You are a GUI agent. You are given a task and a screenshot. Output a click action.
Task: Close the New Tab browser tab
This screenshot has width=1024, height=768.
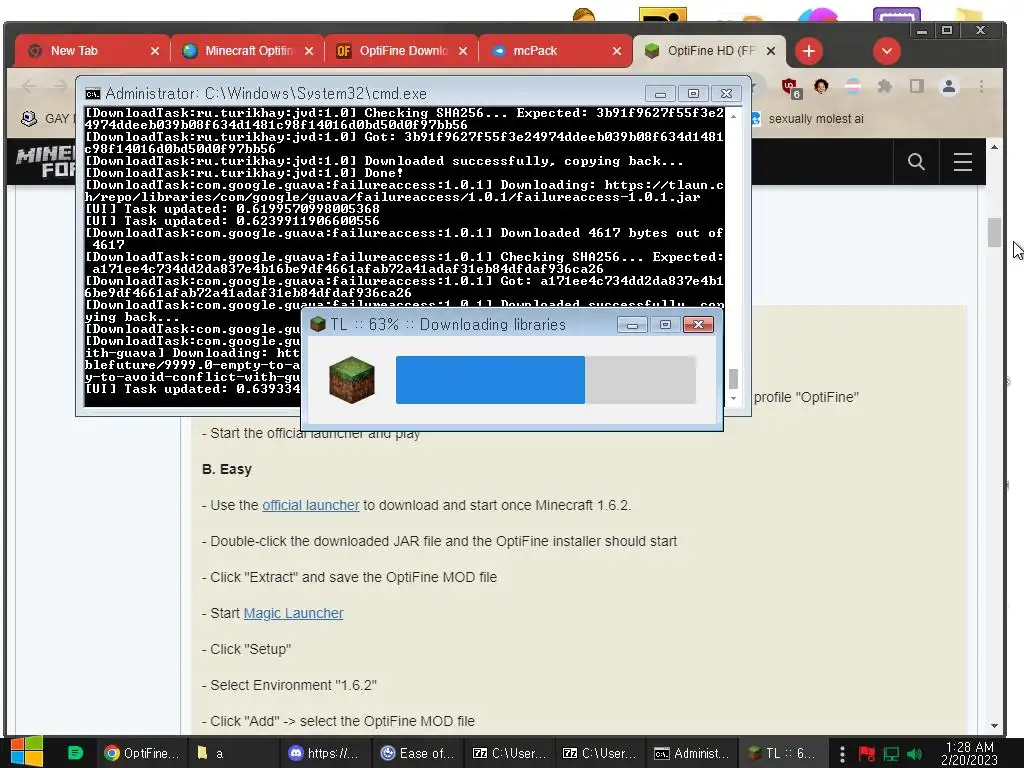(155, 51)
